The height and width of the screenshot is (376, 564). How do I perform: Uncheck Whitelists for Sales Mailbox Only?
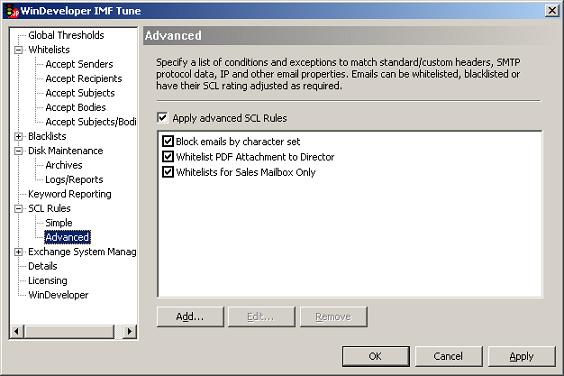[x=168, y=172]
